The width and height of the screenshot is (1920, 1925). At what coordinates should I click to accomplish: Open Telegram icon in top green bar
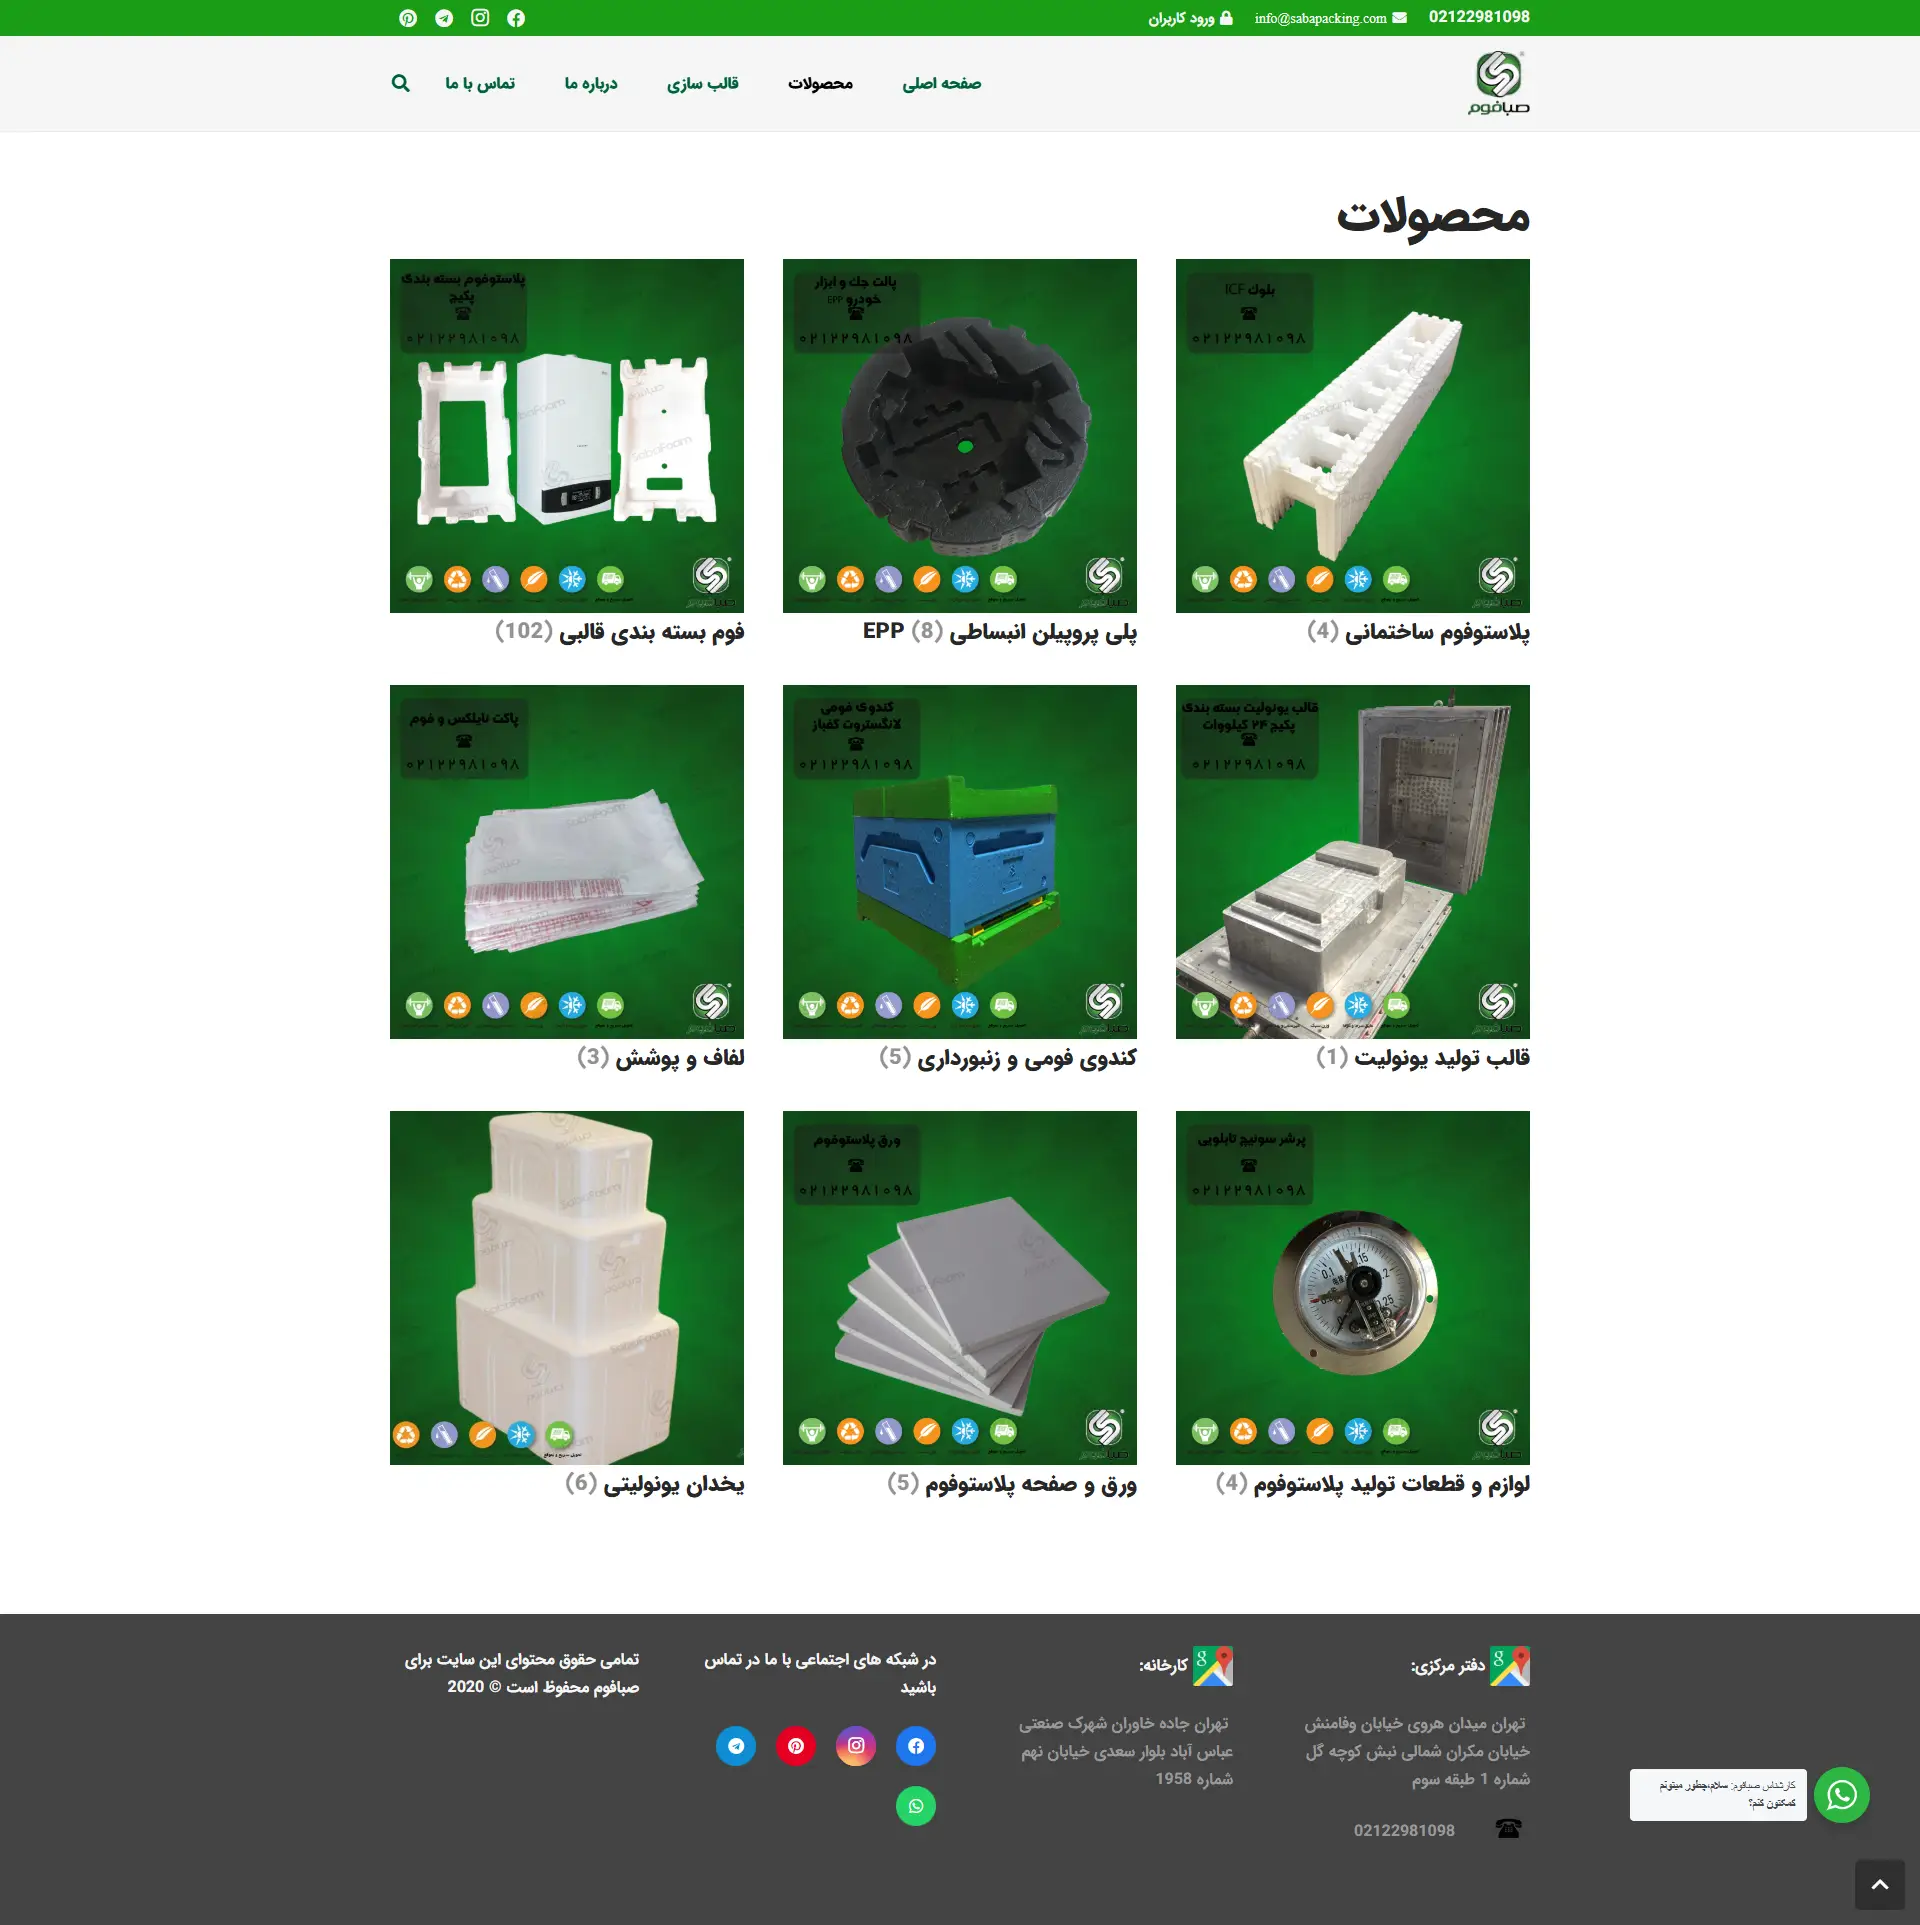coord(444,18)
